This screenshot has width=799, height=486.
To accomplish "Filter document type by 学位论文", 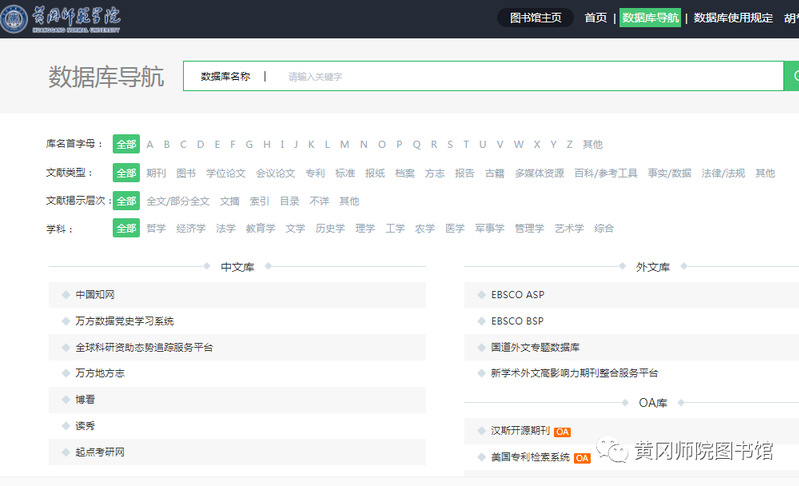I will (x=225, y=173).
